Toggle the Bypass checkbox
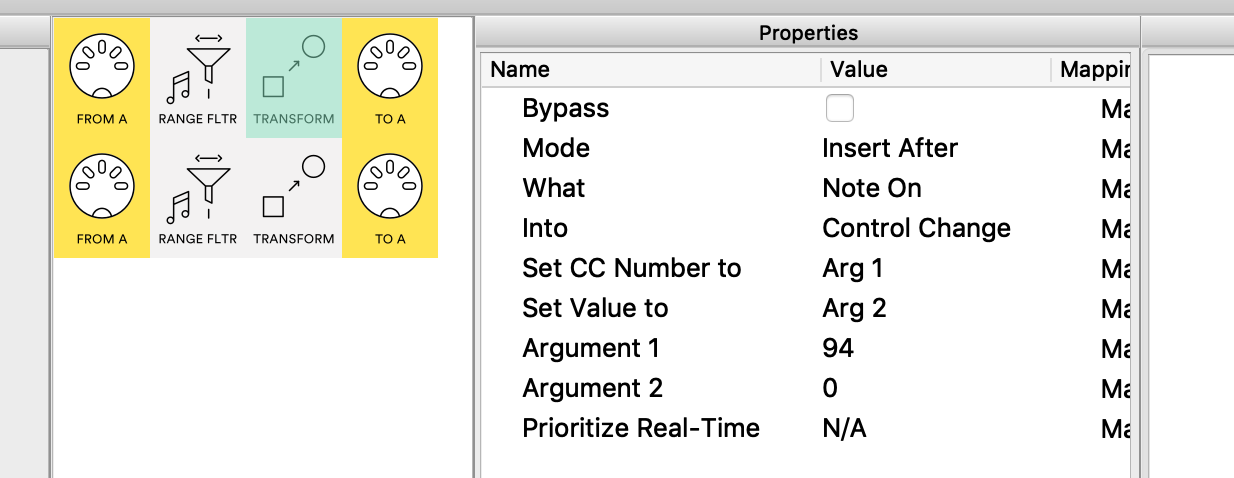 pyautogui.click(x=840, y=108)
